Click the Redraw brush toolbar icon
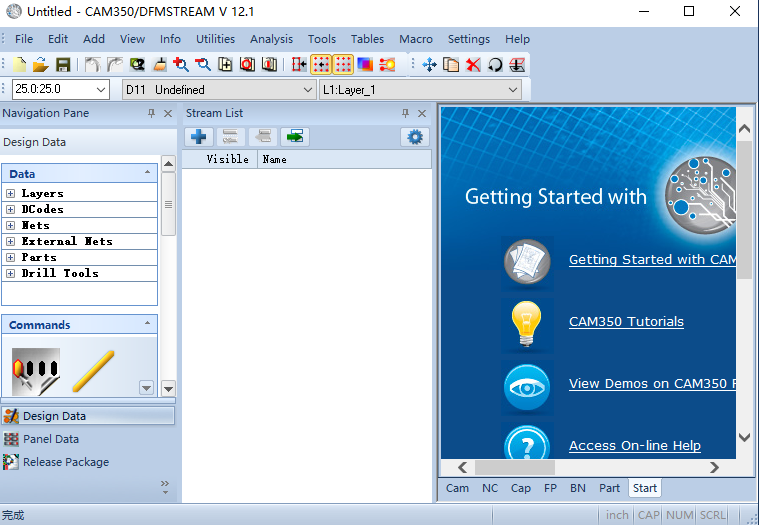Image resolution: width=759 pixels, height=525 pixels. (x=159, y=64)
